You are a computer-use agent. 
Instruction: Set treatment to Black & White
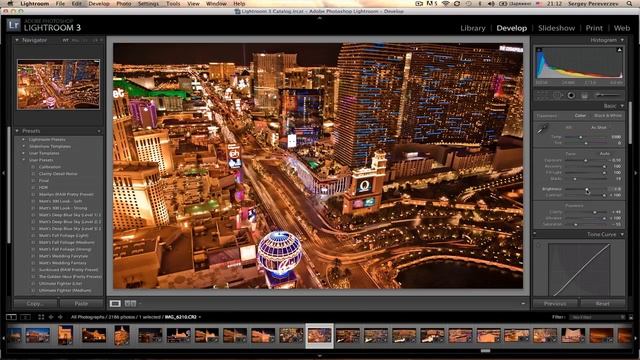point(608,116)
